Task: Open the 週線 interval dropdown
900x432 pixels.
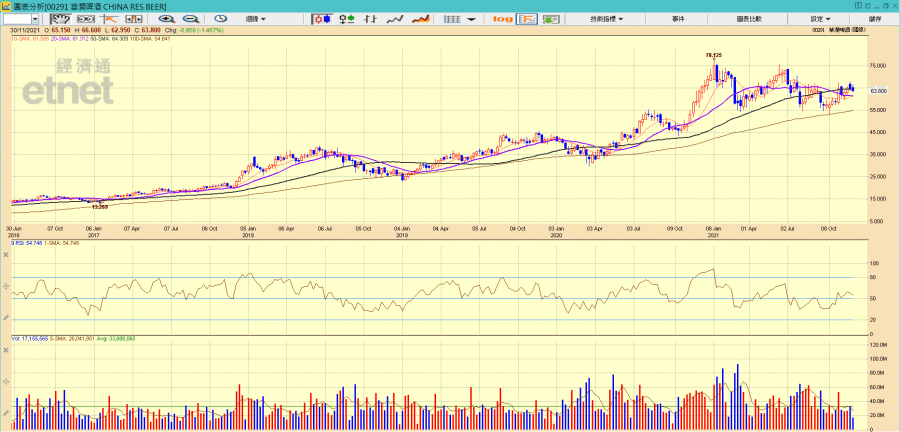Action: 250,19
